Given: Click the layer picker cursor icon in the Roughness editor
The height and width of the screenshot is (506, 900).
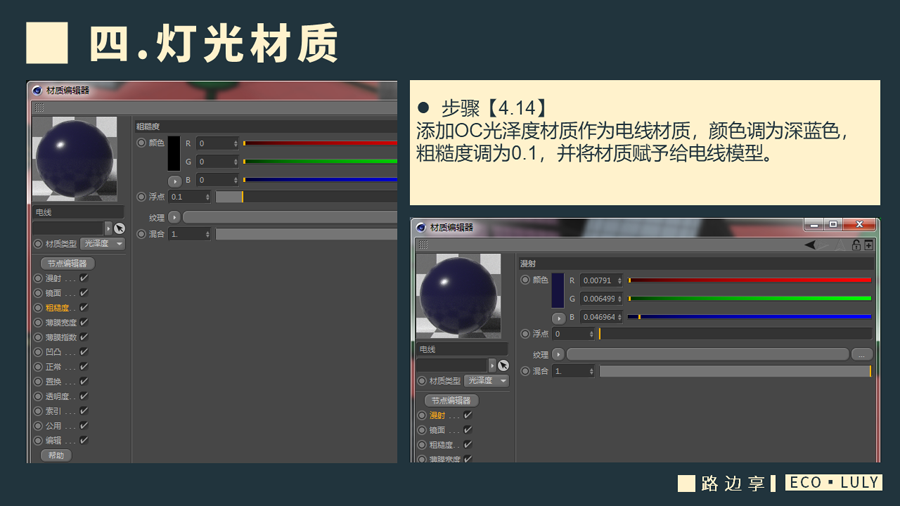Looking at the screenshot, I should pos(119,228).
